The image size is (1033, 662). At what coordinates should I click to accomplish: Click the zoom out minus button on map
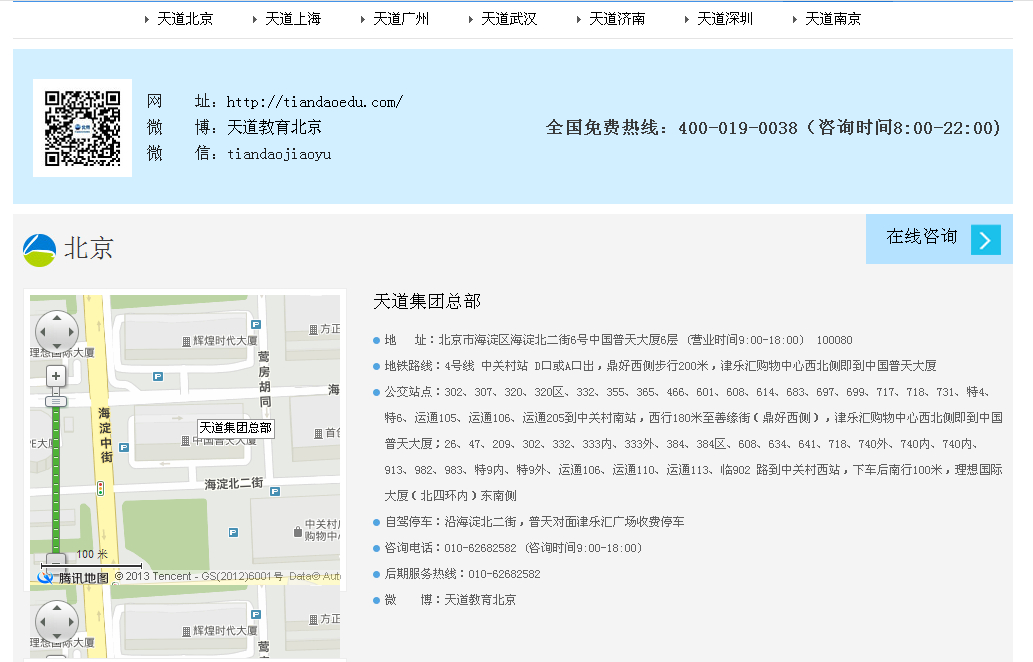tap(56, 562)
